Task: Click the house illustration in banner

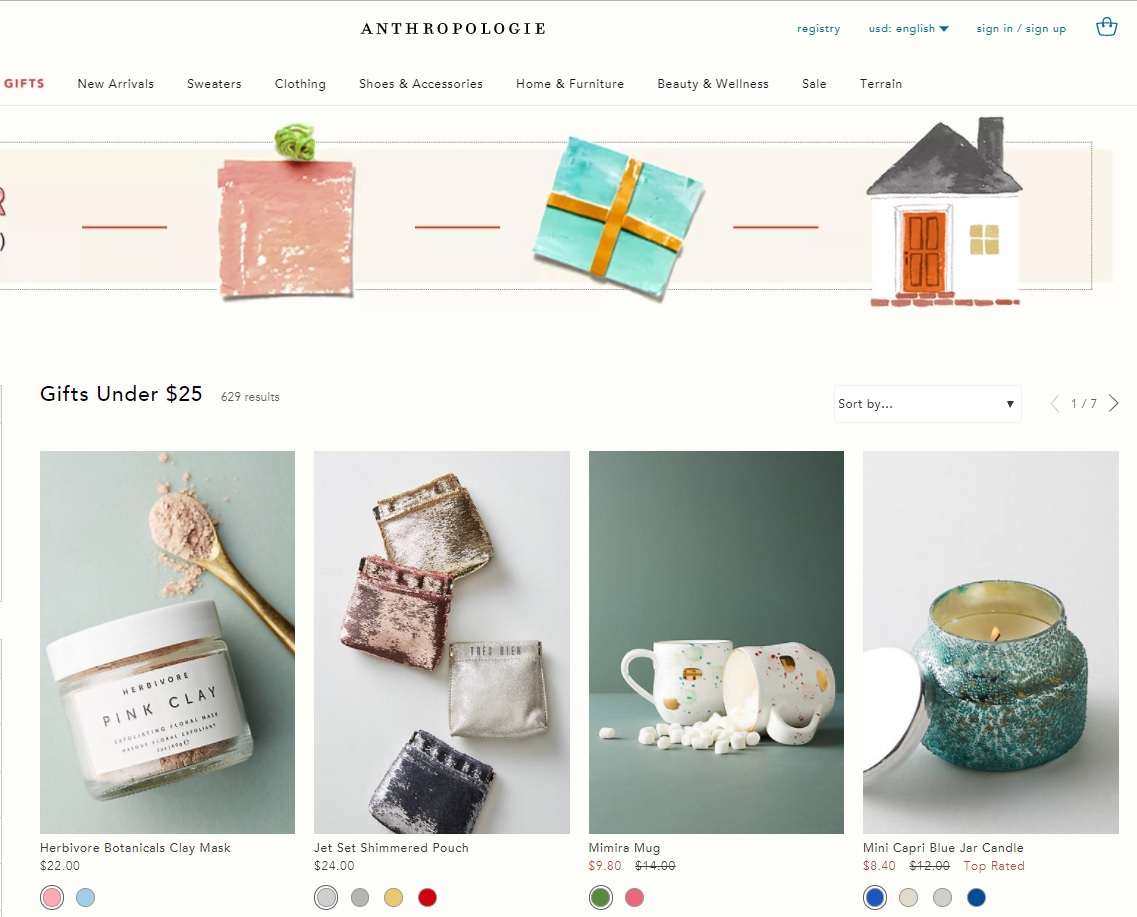Action: coord(944,211)
